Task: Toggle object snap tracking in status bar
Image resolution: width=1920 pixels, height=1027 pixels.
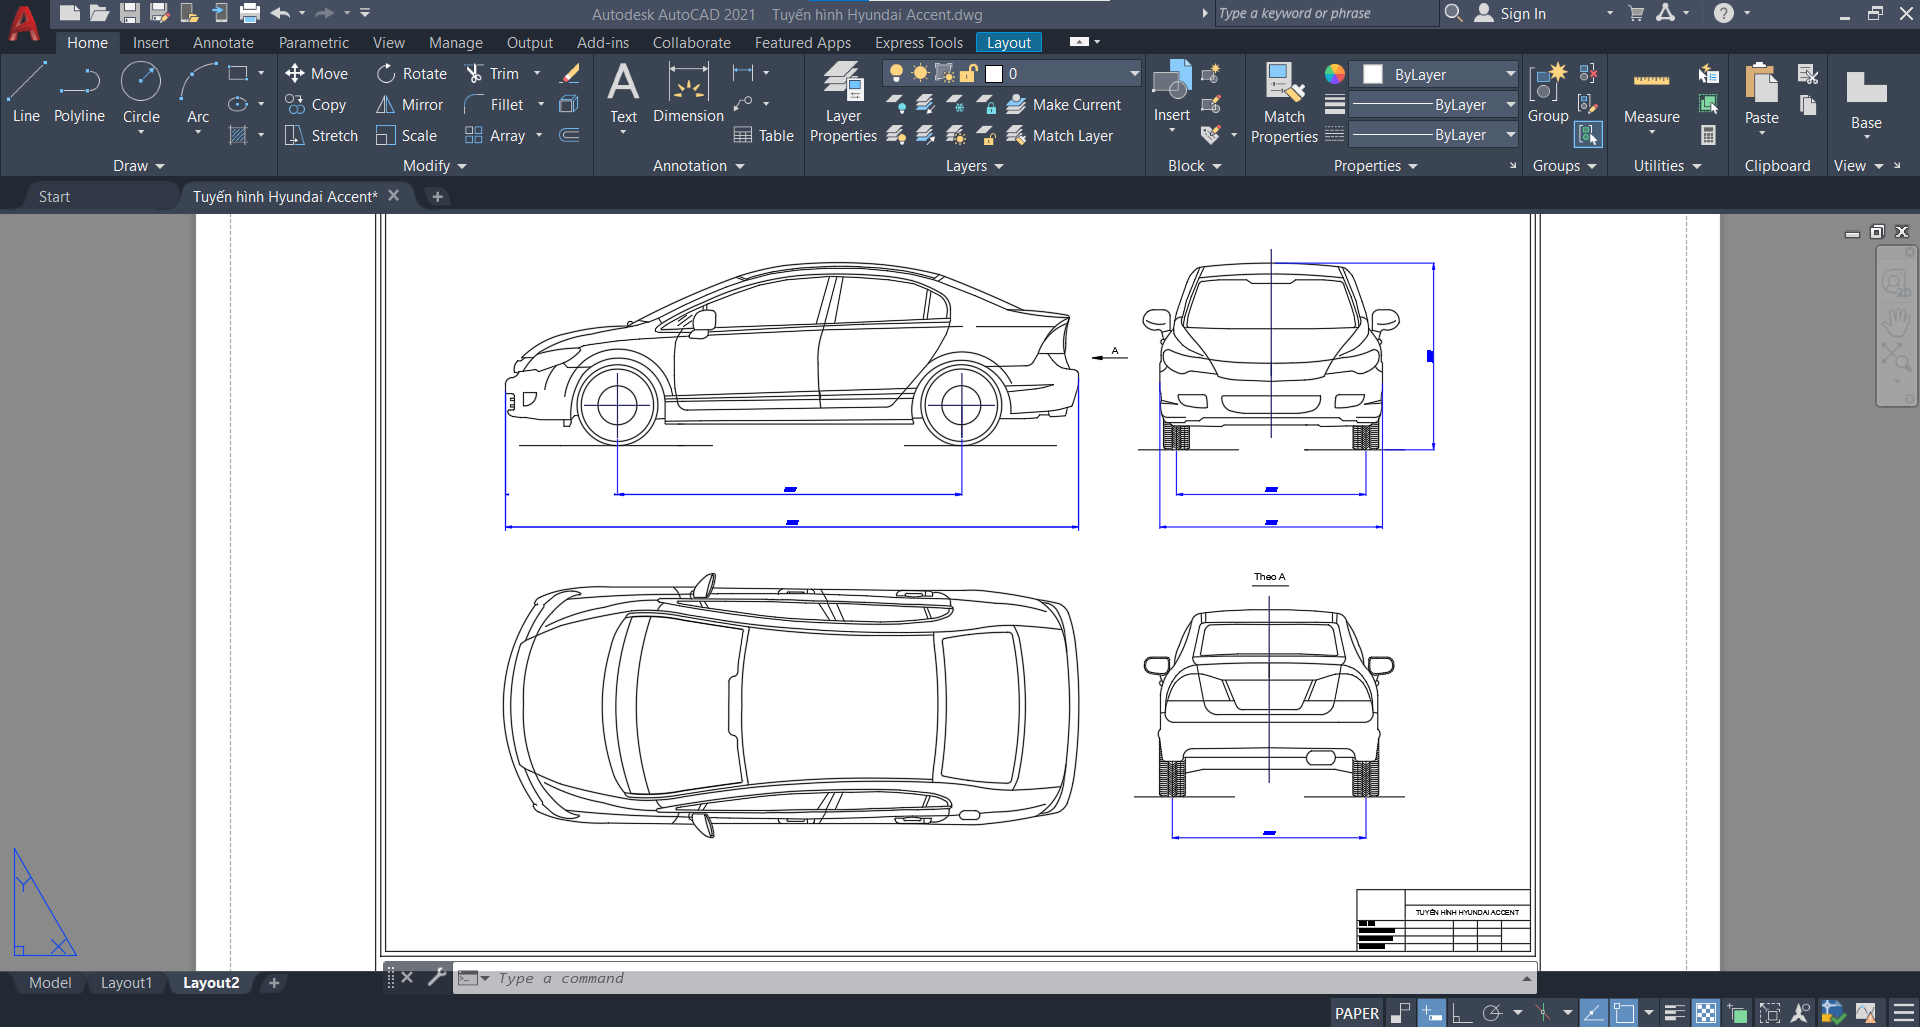Action: tap(1593, 1013)
